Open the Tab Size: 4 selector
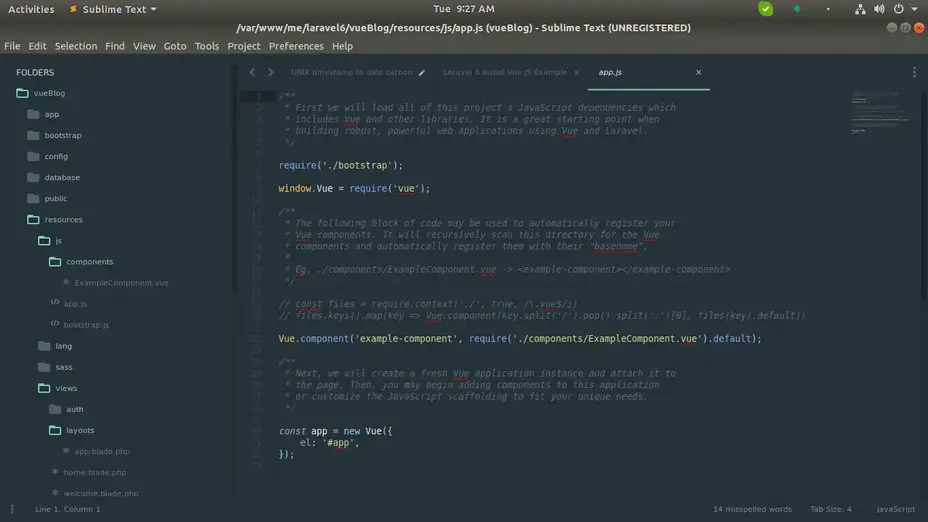This screenshot has height=522, width=928. (x=830, y=509)
